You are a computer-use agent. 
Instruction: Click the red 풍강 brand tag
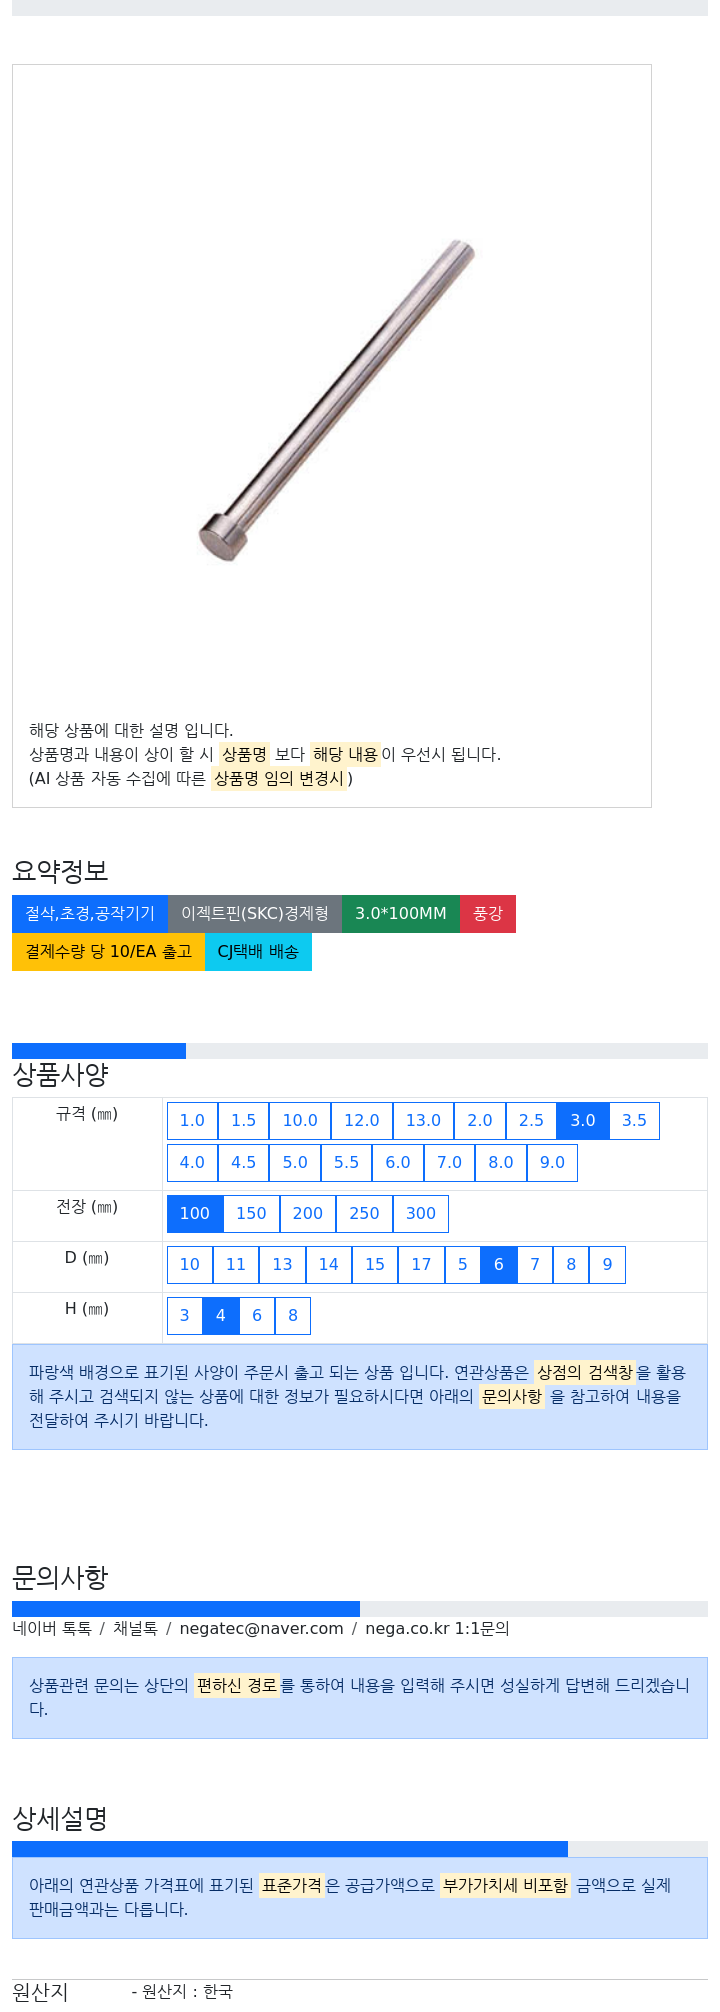[x=488, y=914]
